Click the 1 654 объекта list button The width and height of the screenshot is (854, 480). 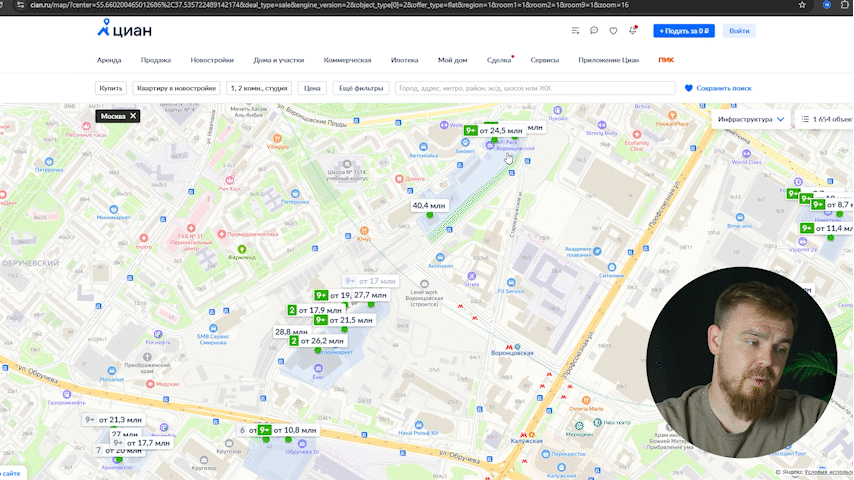point(825,119)
